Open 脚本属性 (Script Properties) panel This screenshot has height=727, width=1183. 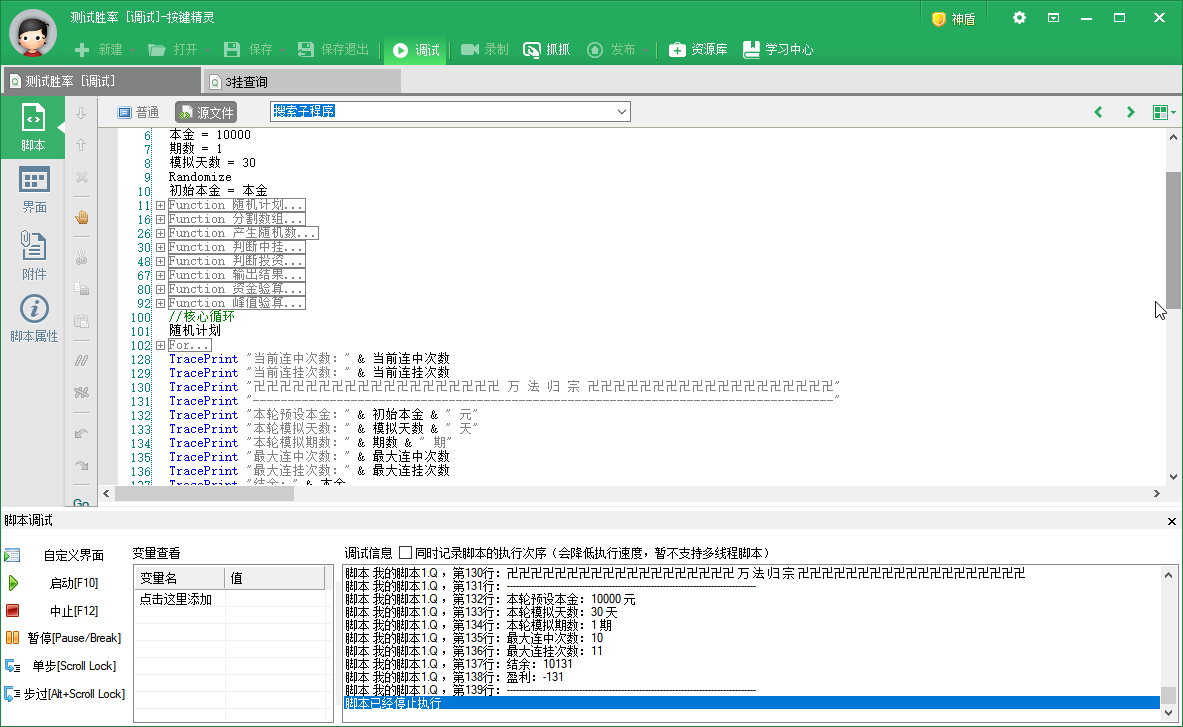pos(34,320)
